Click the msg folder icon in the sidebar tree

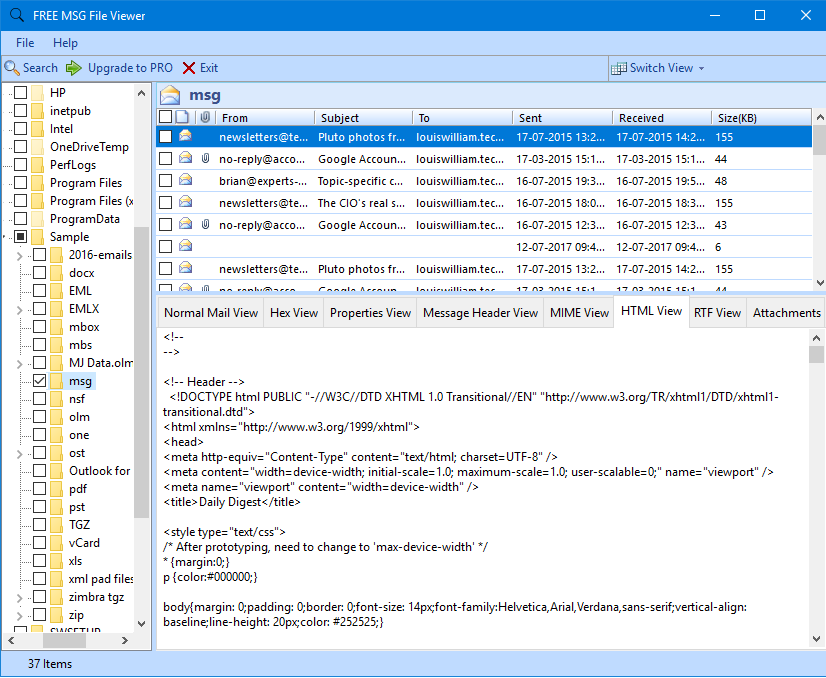[x=57, y=380]
